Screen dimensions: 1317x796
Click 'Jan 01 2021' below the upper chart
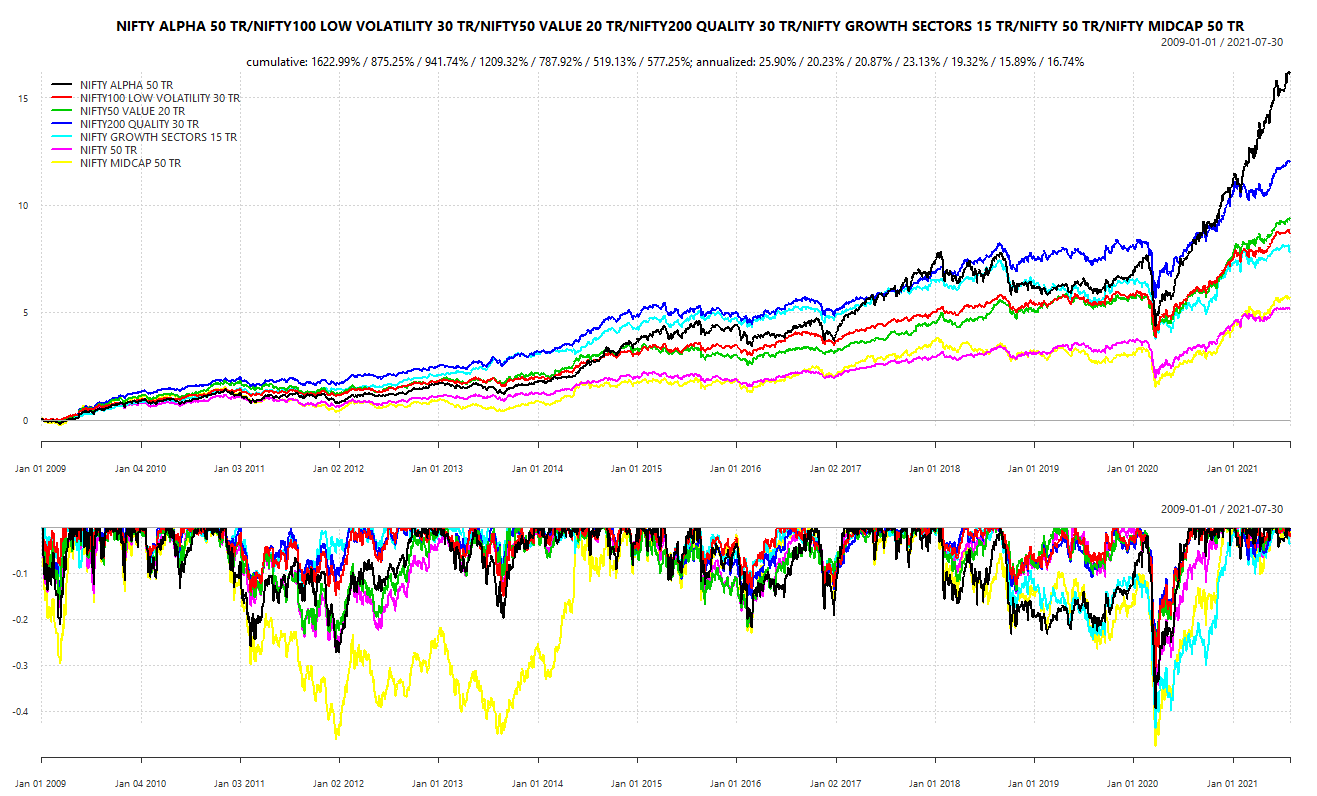(x=1232, y=468)
